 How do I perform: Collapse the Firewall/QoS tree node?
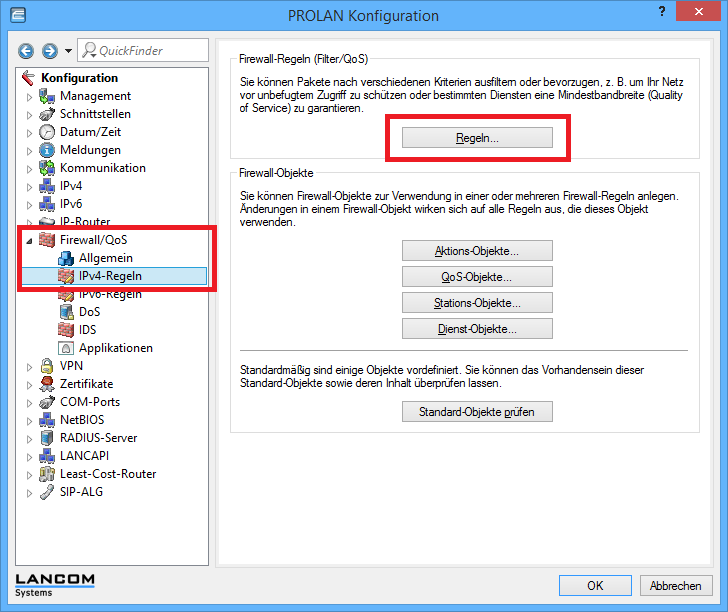29,241
